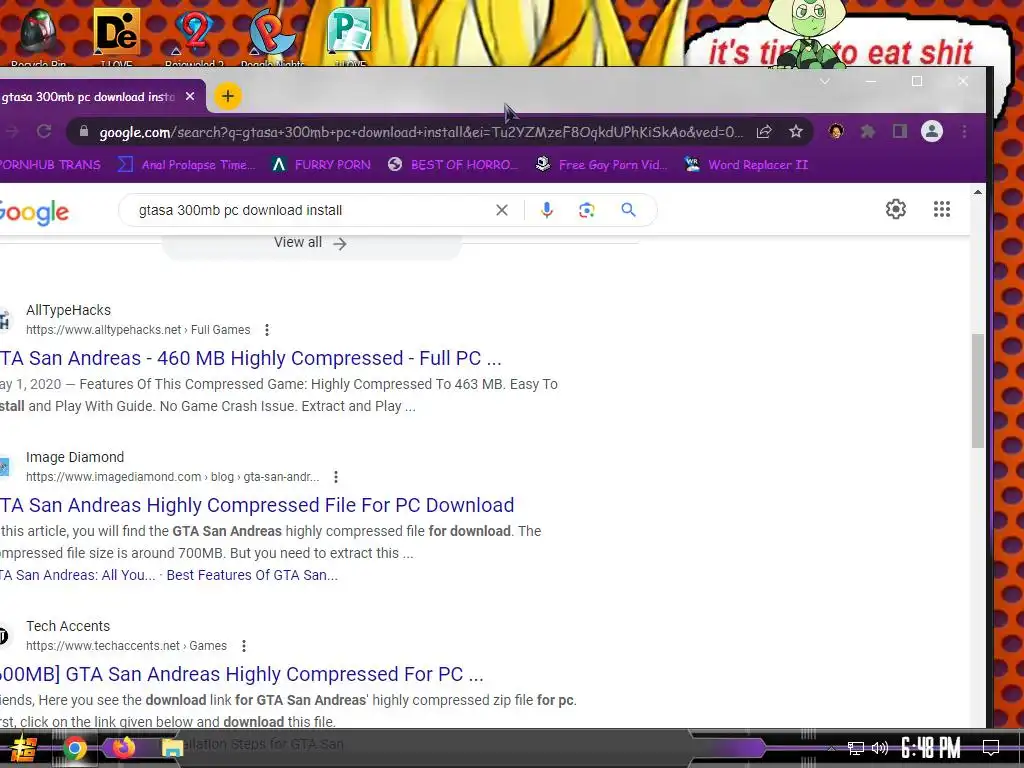Click the 'Tech Accents' site name
Image resolution: width=1024 pixels, height=768 pixels.
68,626
